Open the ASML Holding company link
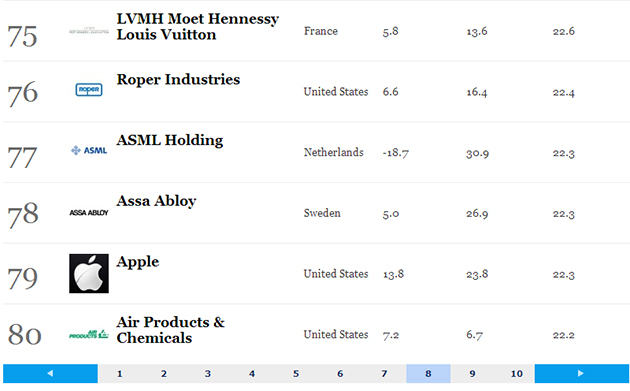The height and width of the screenshot is (391, 630). 170,140
